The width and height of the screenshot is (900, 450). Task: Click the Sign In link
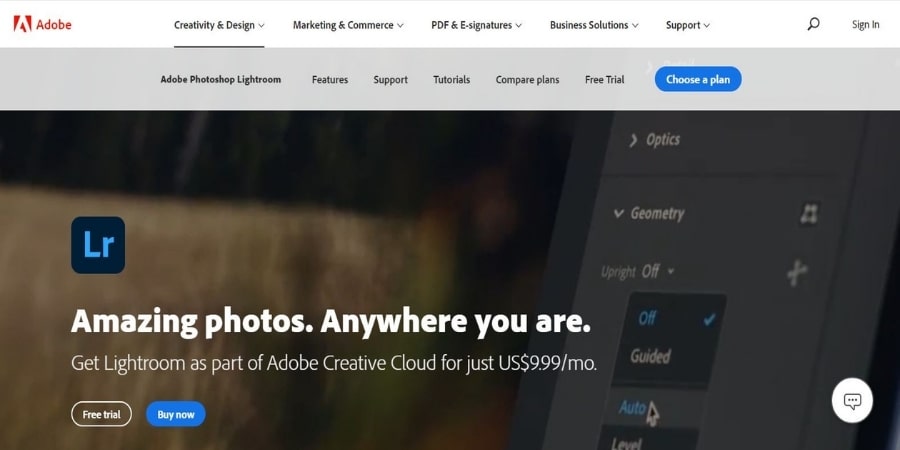coord(866,25)
